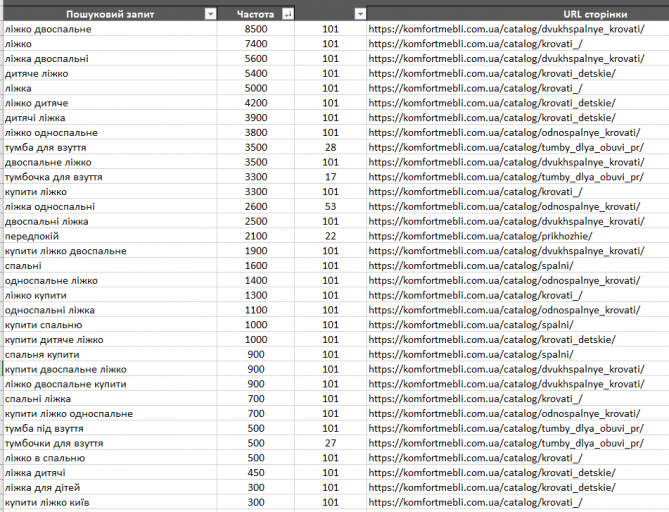Select position cell 17 in тумбочка для взуття row
This screenshot has height=512, width=669.
point(330,177)
